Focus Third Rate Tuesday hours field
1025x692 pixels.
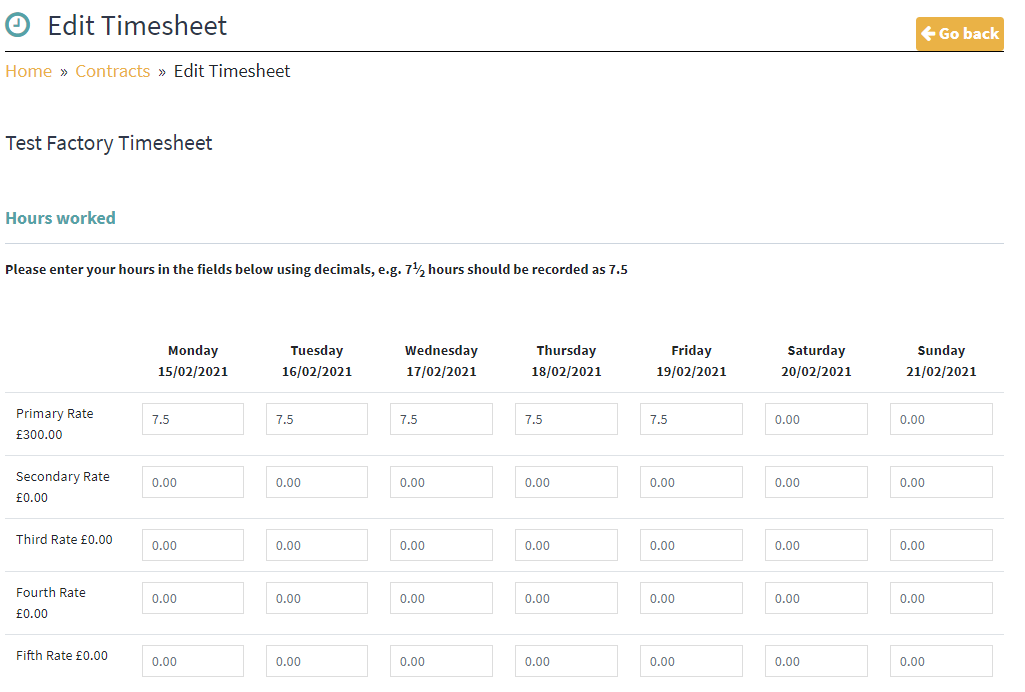316,545
